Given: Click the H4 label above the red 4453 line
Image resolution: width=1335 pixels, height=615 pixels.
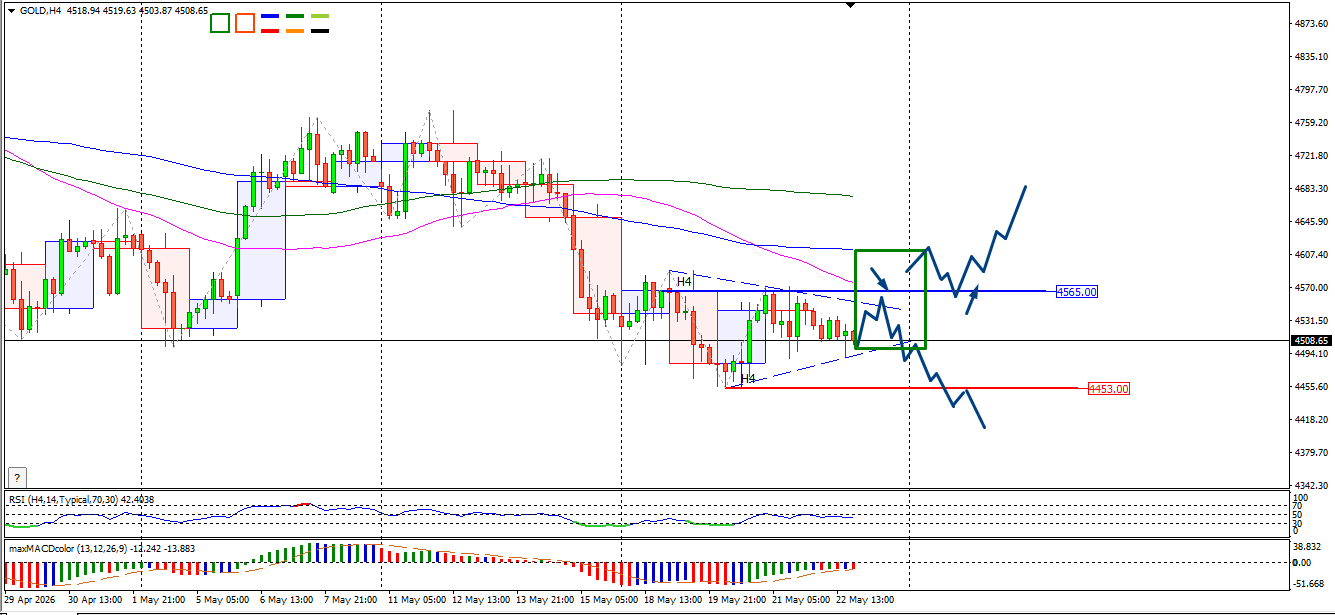Looking at the screenshot, I should [x=747, y=378].
